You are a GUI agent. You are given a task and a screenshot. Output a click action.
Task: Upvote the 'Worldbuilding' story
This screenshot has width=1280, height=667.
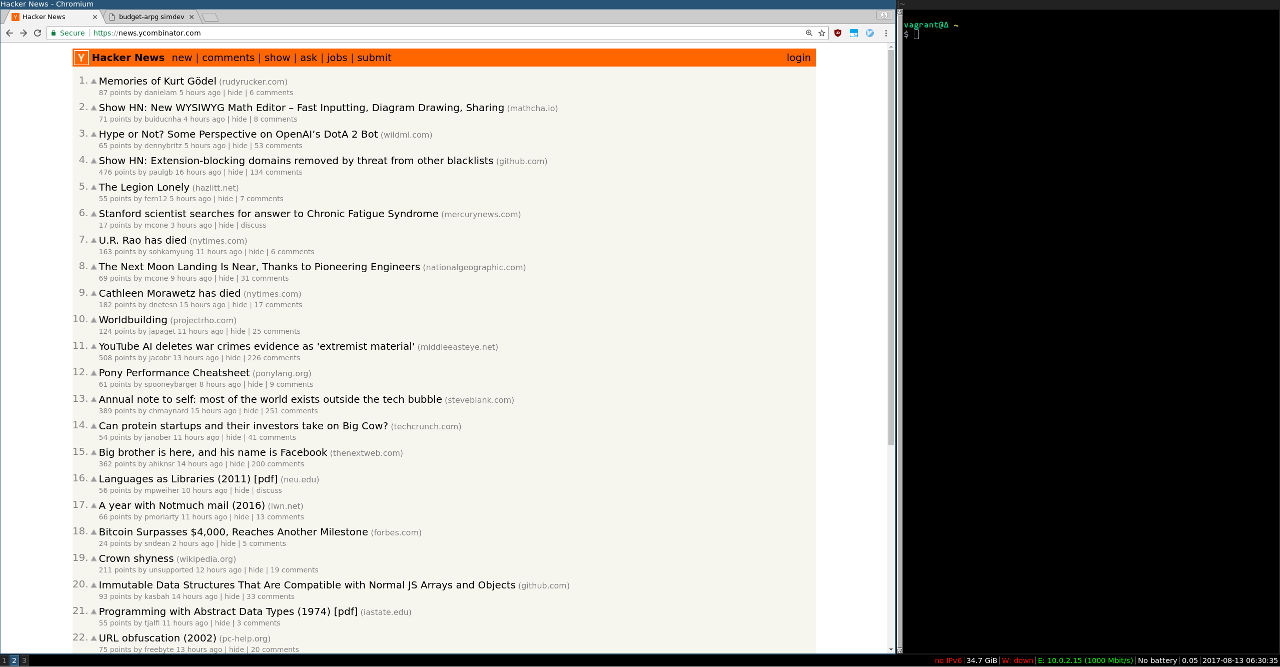[x=94, y=320]
